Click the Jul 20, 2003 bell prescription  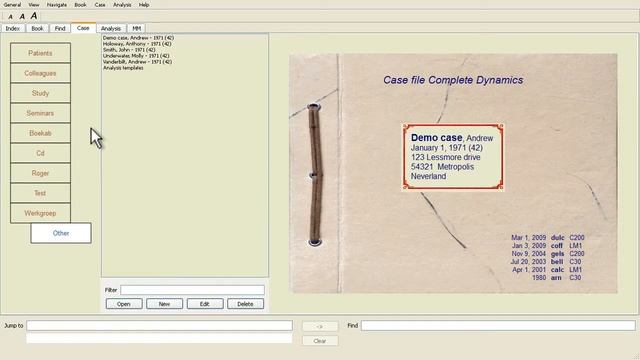point(546,262)
